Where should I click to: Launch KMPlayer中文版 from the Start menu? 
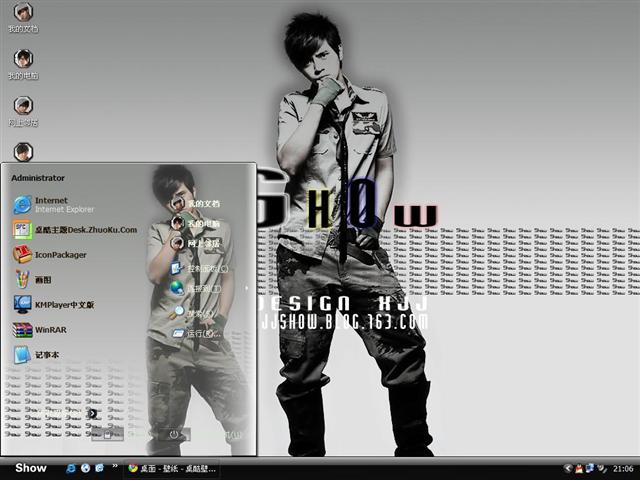coord(64,305)
